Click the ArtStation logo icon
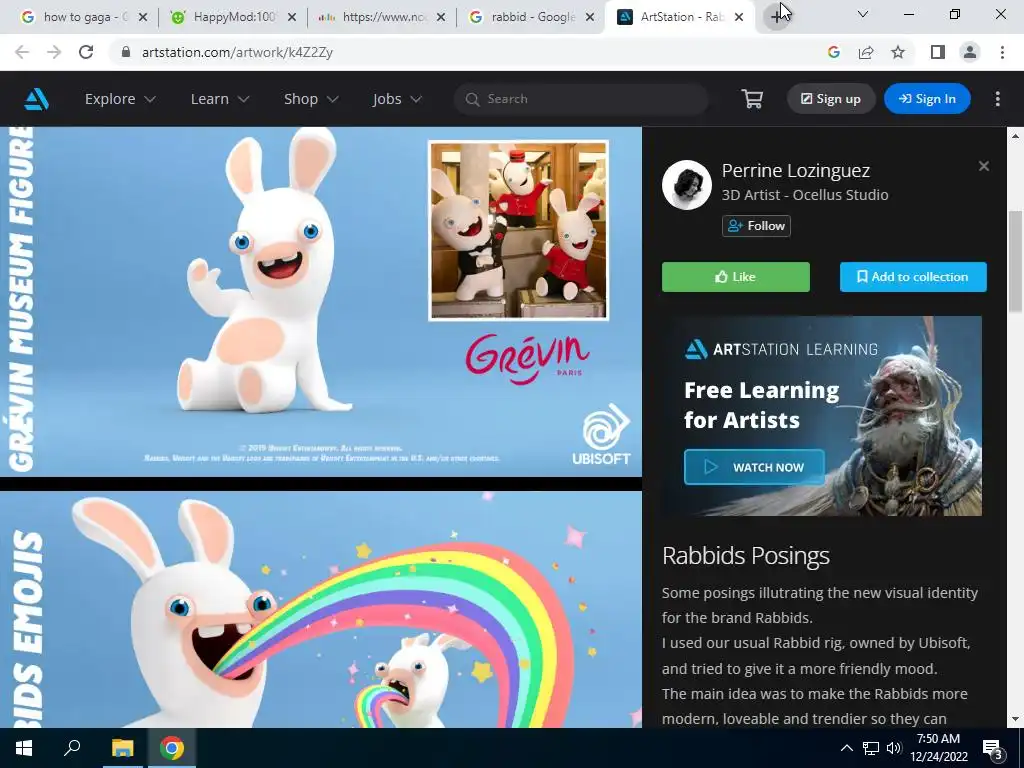 click(37, 99)
